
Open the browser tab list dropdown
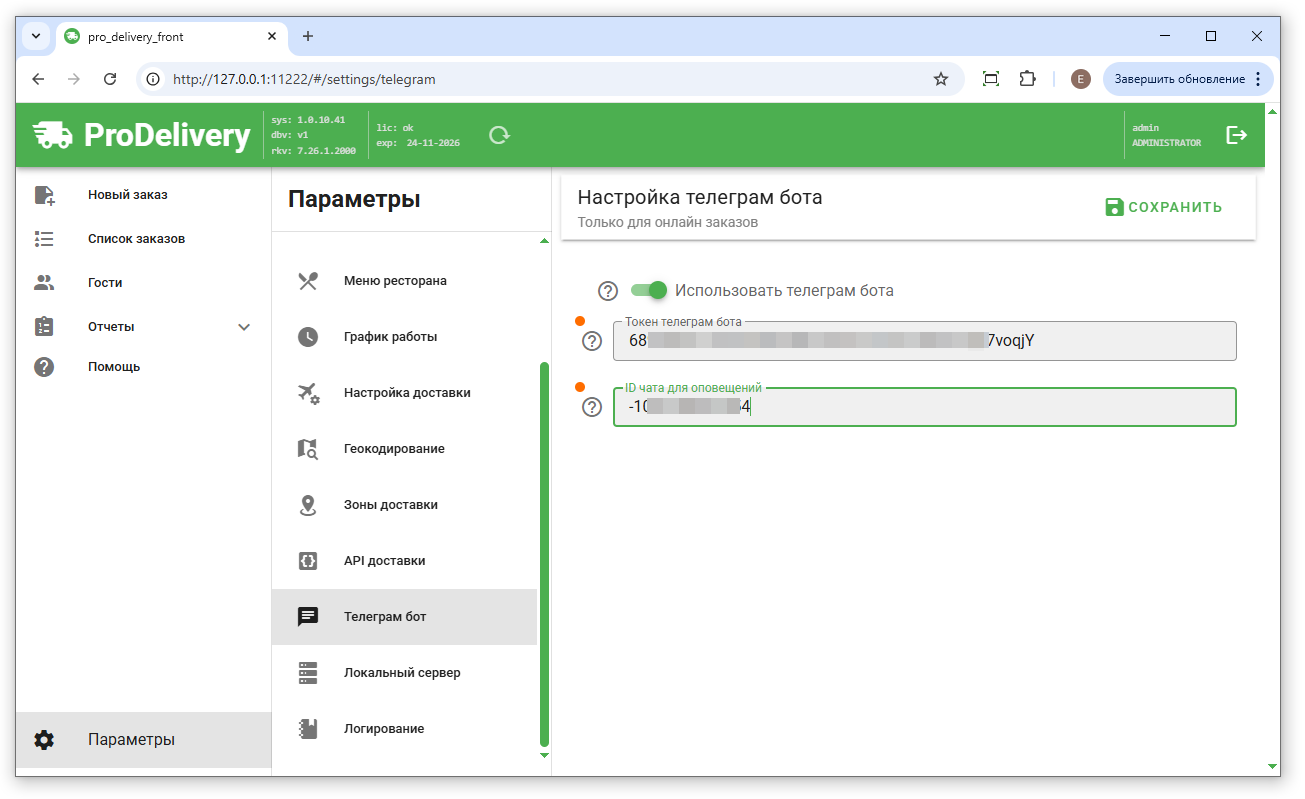(36, 36)
